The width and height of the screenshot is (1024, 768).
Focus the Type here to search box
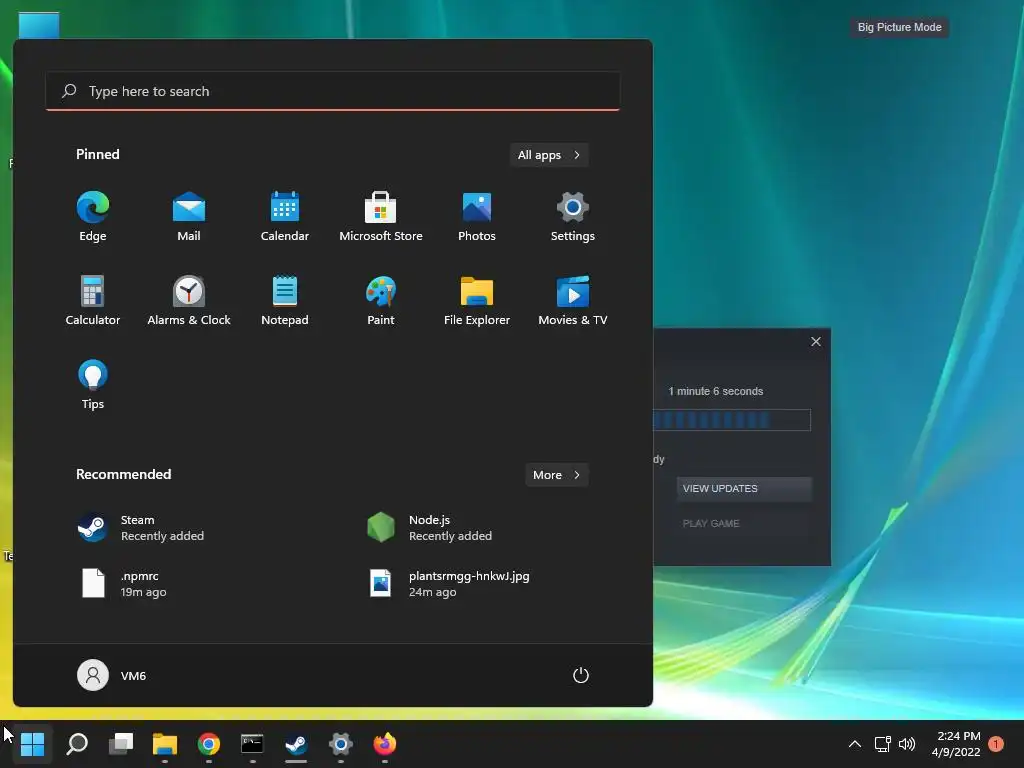332,91
